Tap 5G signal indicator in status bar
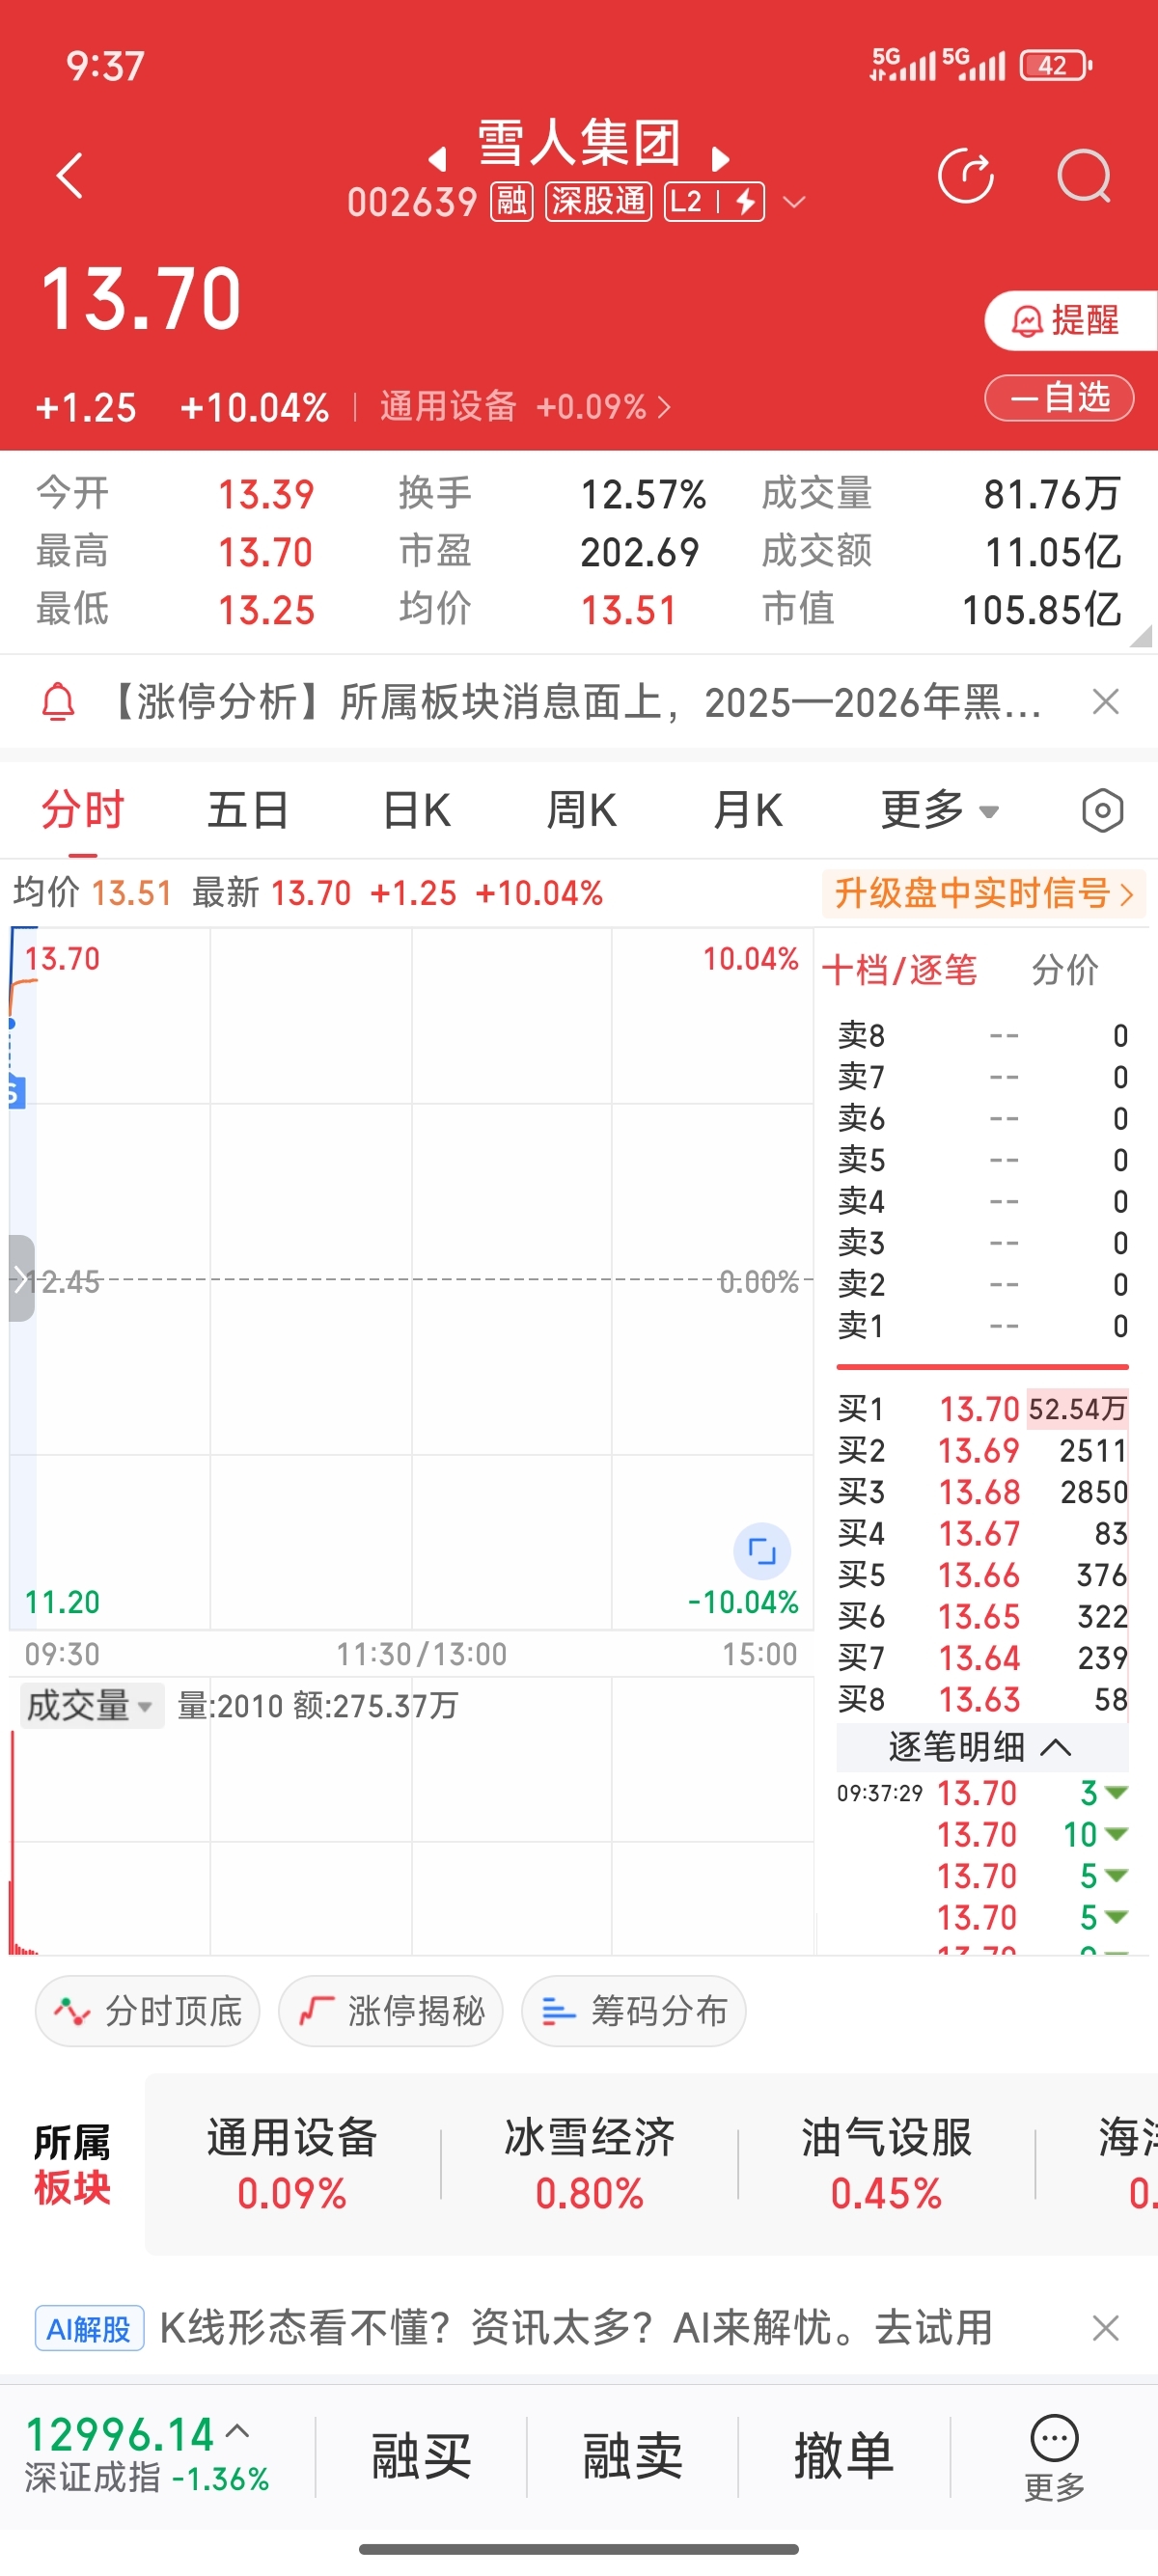Screen dimensions: 1158x2576 point(937,64)
